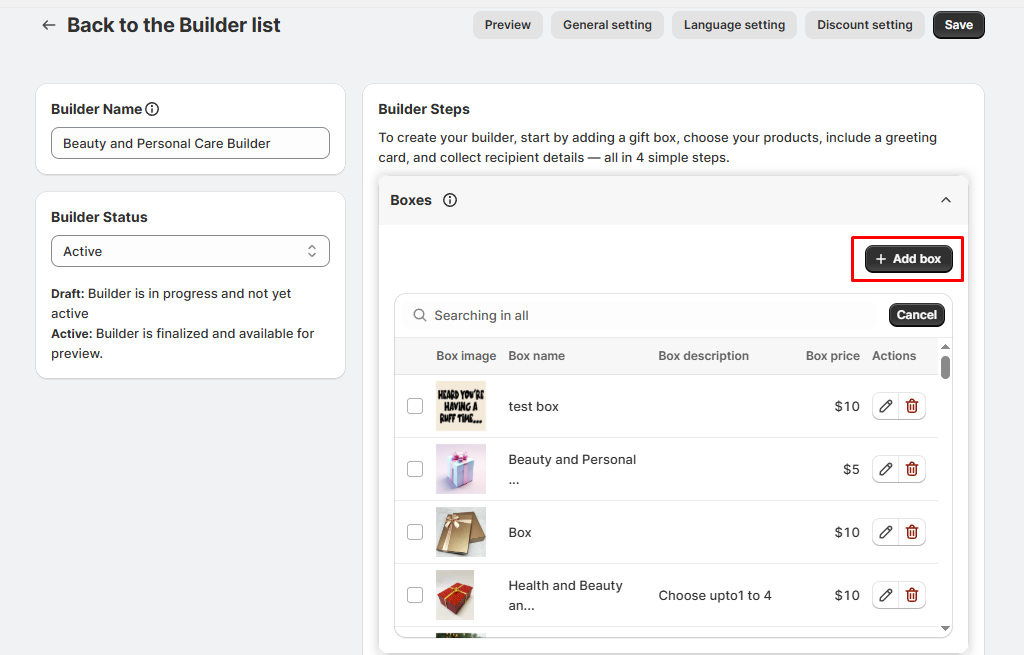Tick the checkbox for test box
The width and height of the screenshot is (1024, 655).
tap(415, 406)
